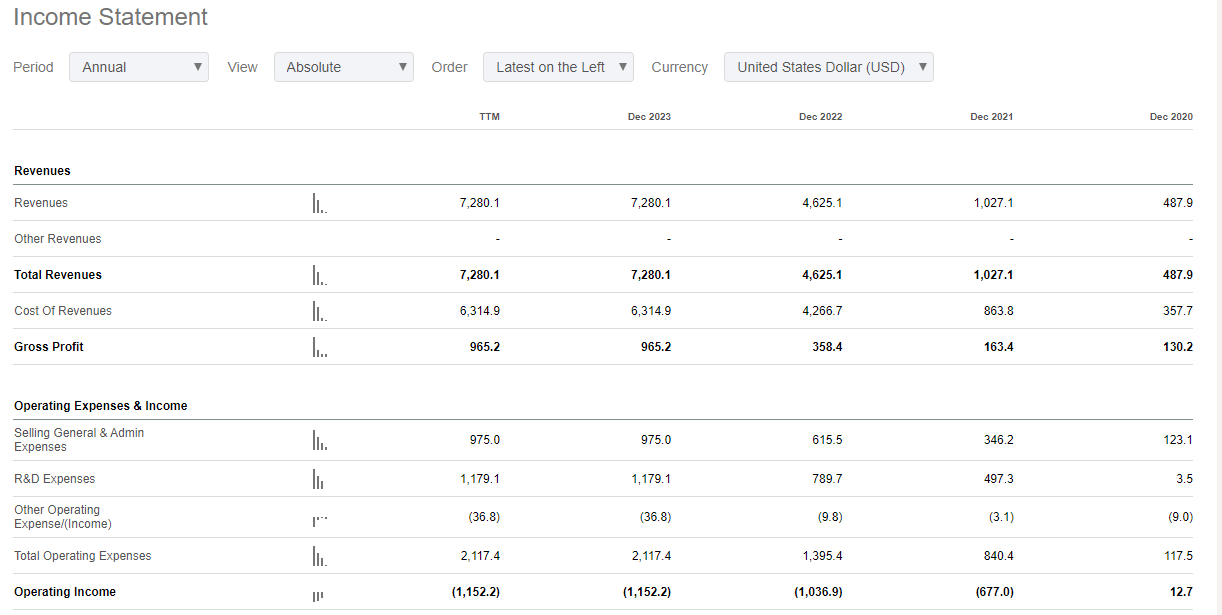Click the Operating Income sparkline icon
Screen dimensions: 1222x615
pos(318,595)
